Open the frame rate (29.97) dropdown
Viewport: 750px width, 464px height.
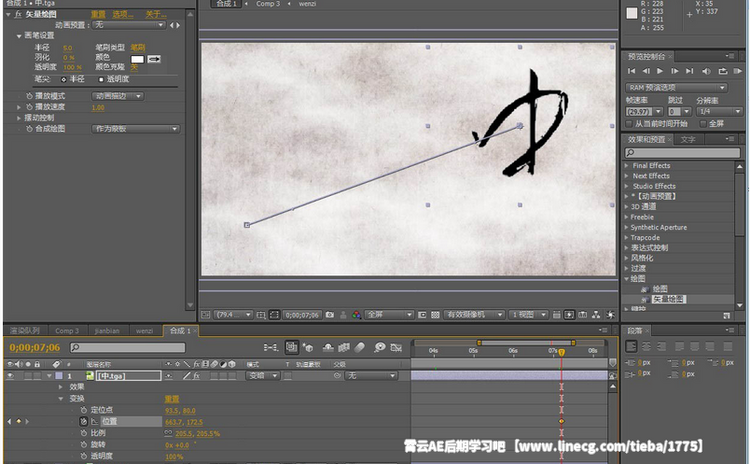[644, 111]
